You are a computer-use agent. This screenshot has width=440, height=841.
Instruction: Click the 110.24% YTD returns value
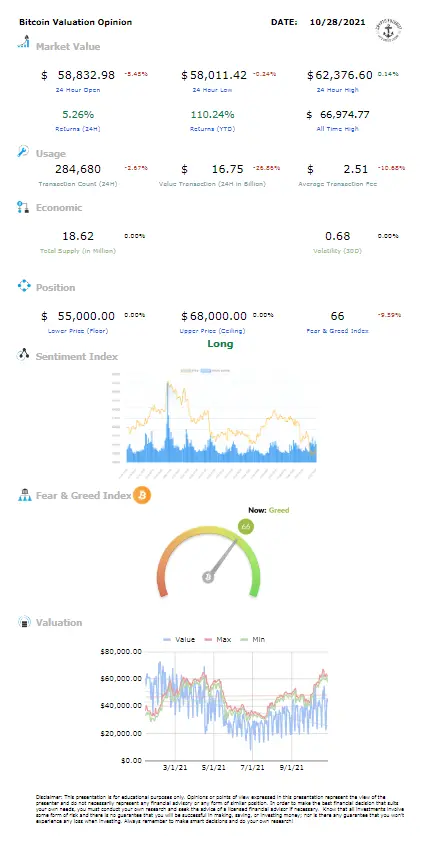click(x=213, y=115)
